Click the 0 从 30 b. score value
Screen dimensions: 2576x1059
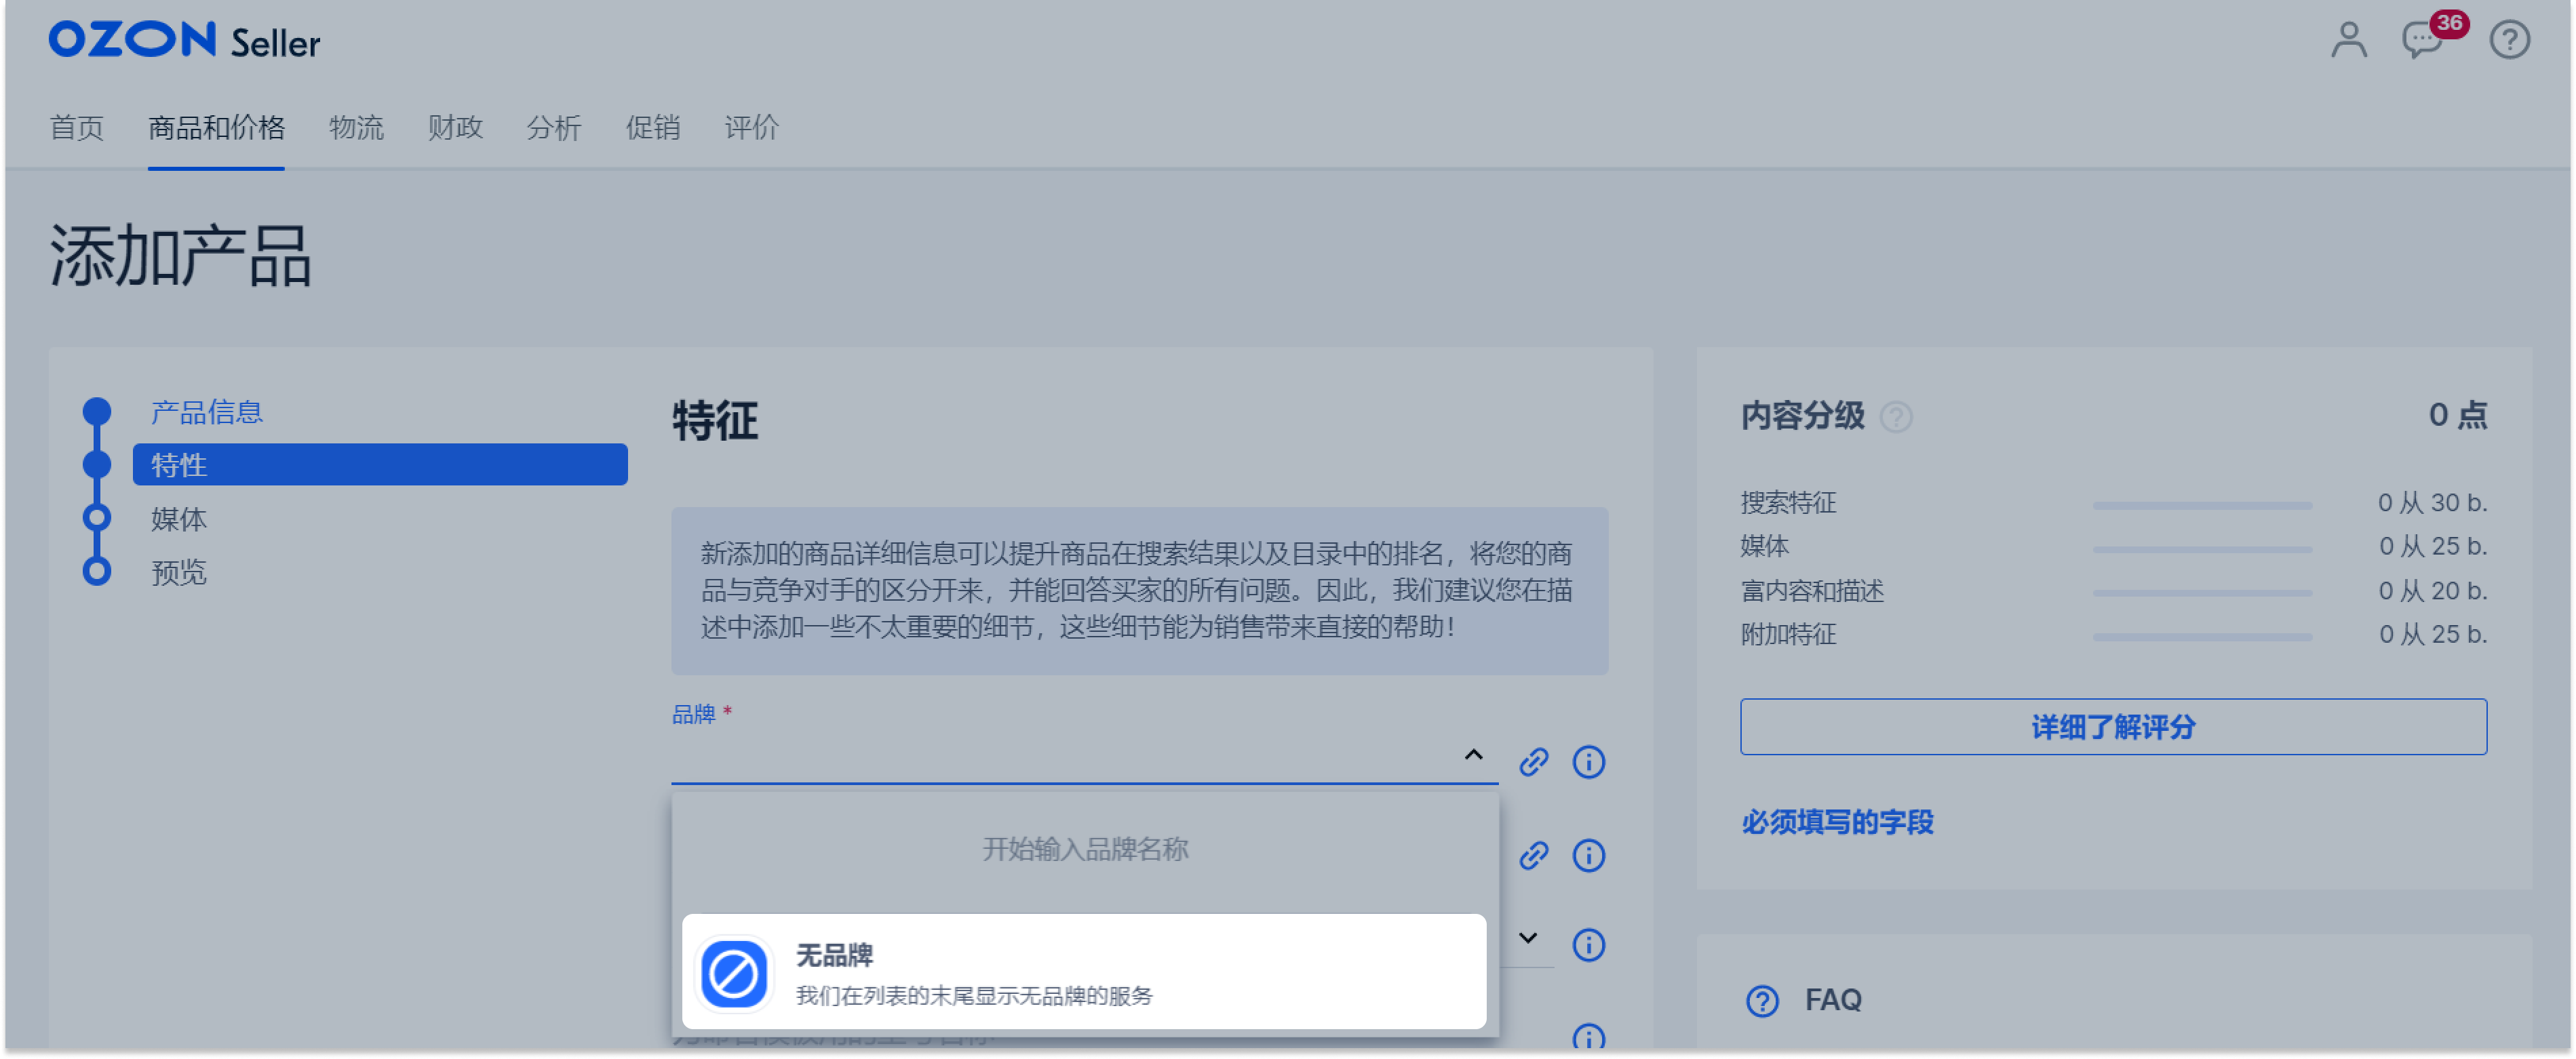pyautogui.click(x=2432, y=502)
